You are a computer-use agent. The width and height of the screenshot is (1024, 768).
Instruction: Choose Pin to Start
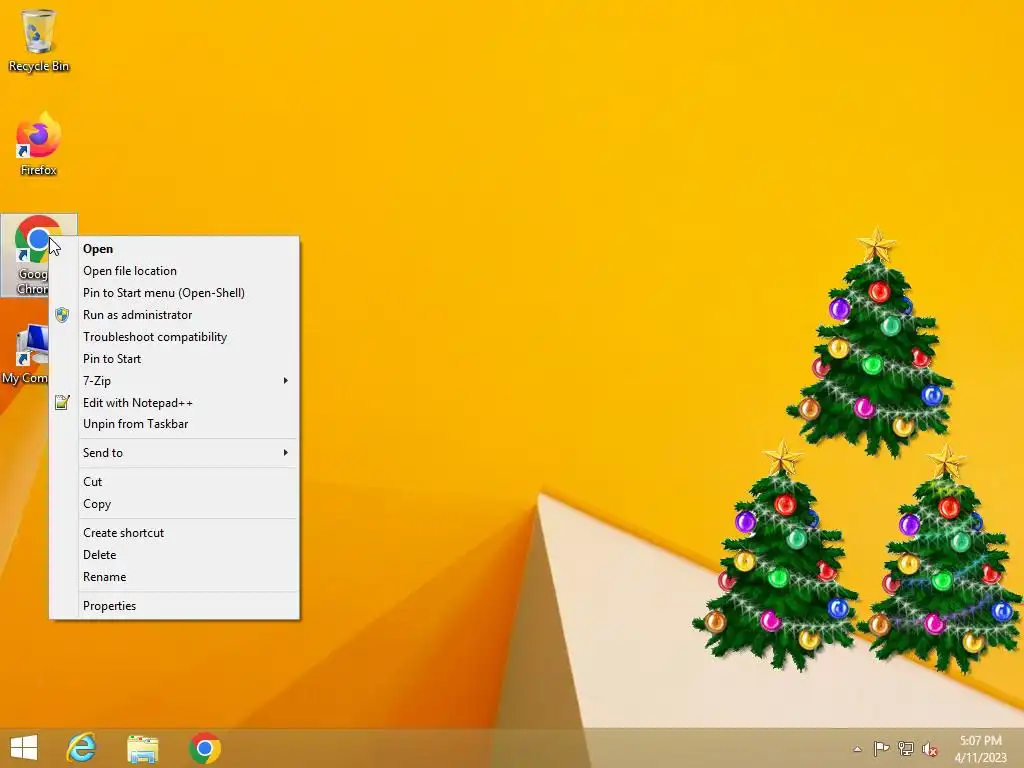pos(174,359)
